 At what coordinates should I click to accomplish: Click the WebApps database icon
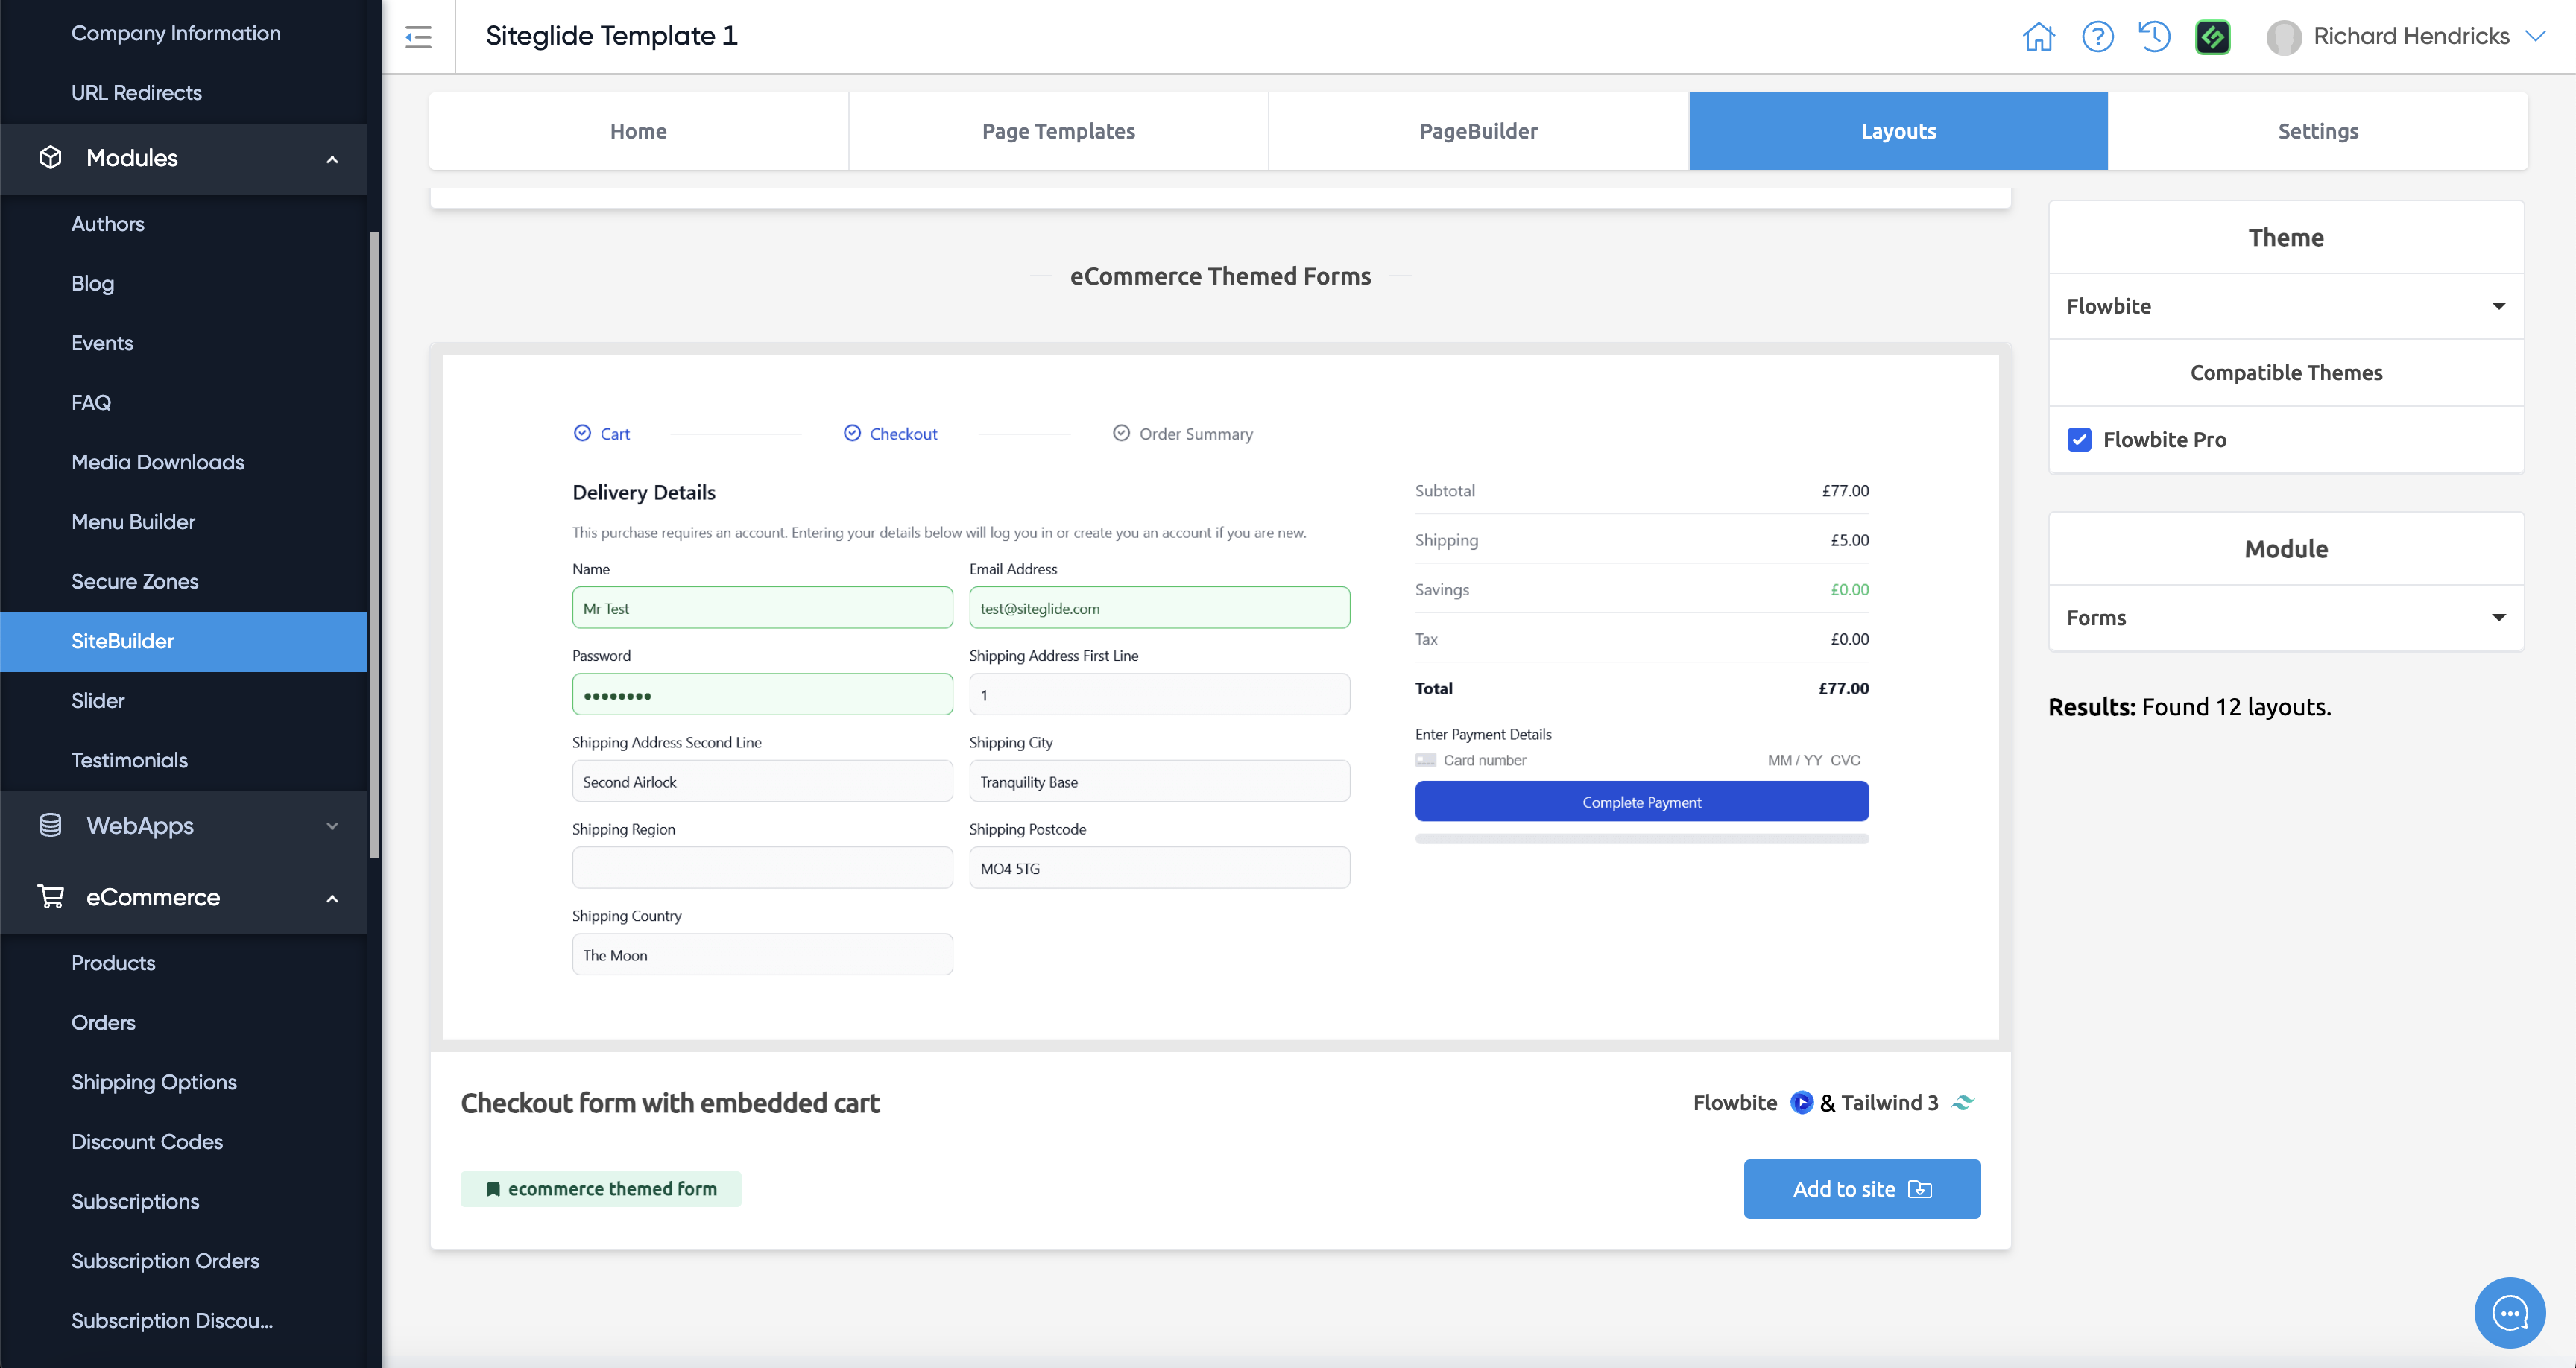pyautogui.click(x=51, y=825)
